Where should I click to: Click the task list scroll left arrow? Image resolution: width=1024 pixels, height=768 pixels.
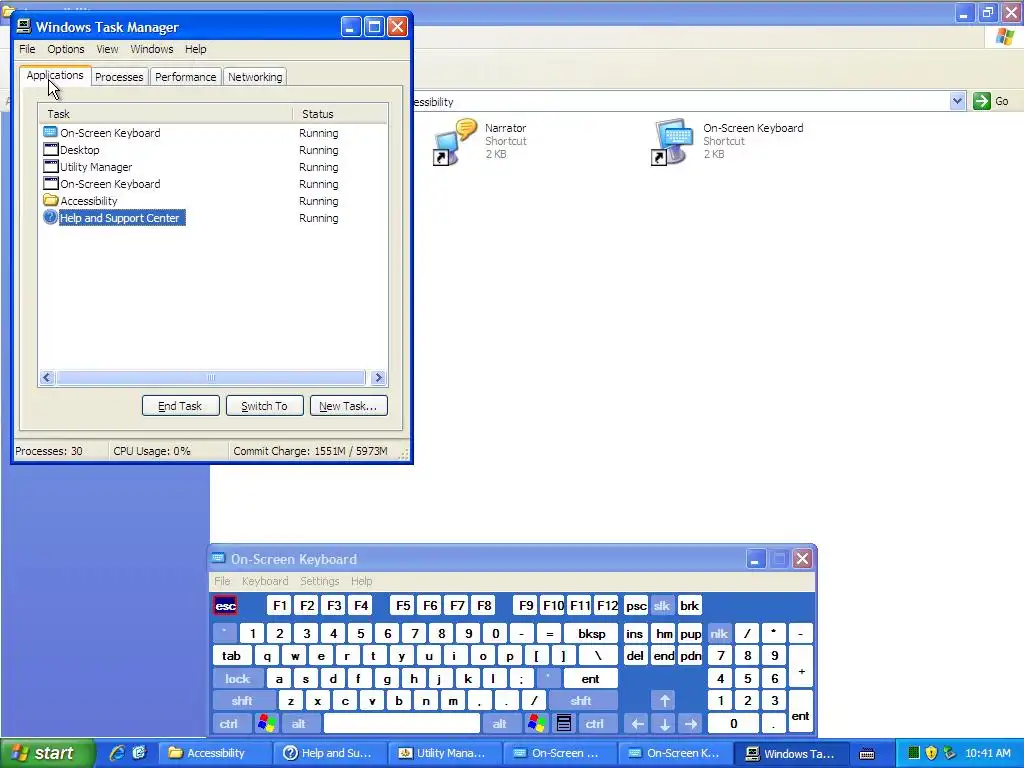pos(46,377)
